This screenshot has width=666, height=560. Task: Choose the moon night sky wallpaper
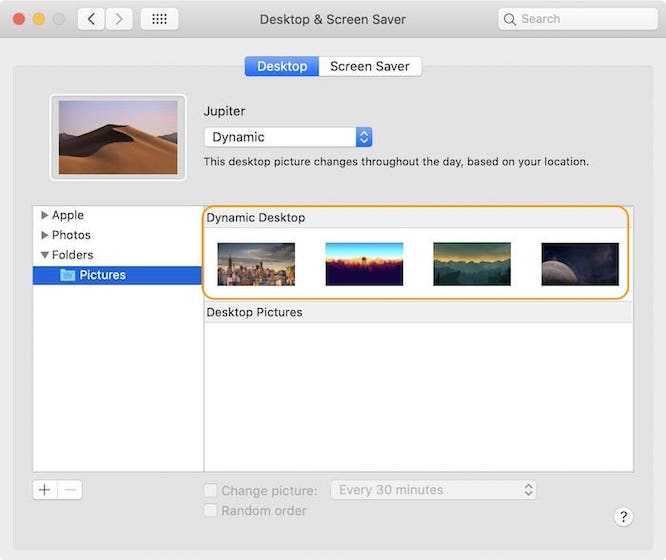point(580,264)
